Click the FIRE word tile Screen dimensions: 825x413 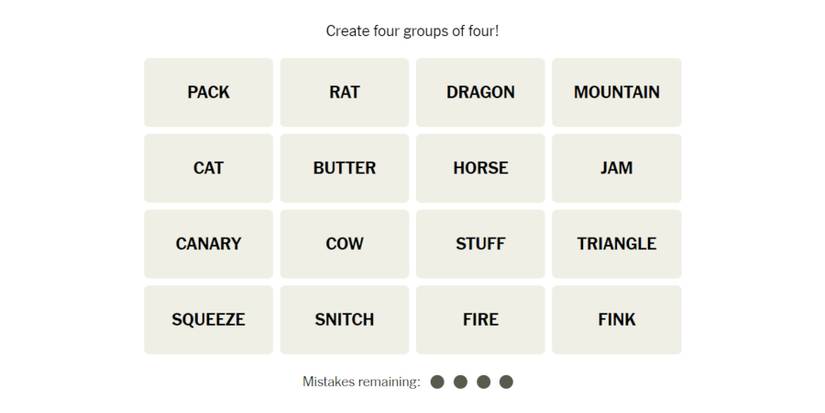point(480,320)
